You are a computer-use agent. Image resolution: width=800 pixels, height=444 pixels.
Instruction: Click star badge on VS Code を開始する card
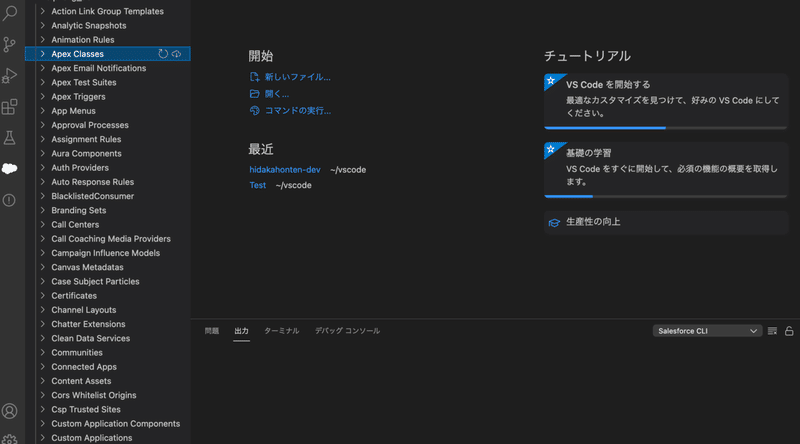[x=551, y=80]
